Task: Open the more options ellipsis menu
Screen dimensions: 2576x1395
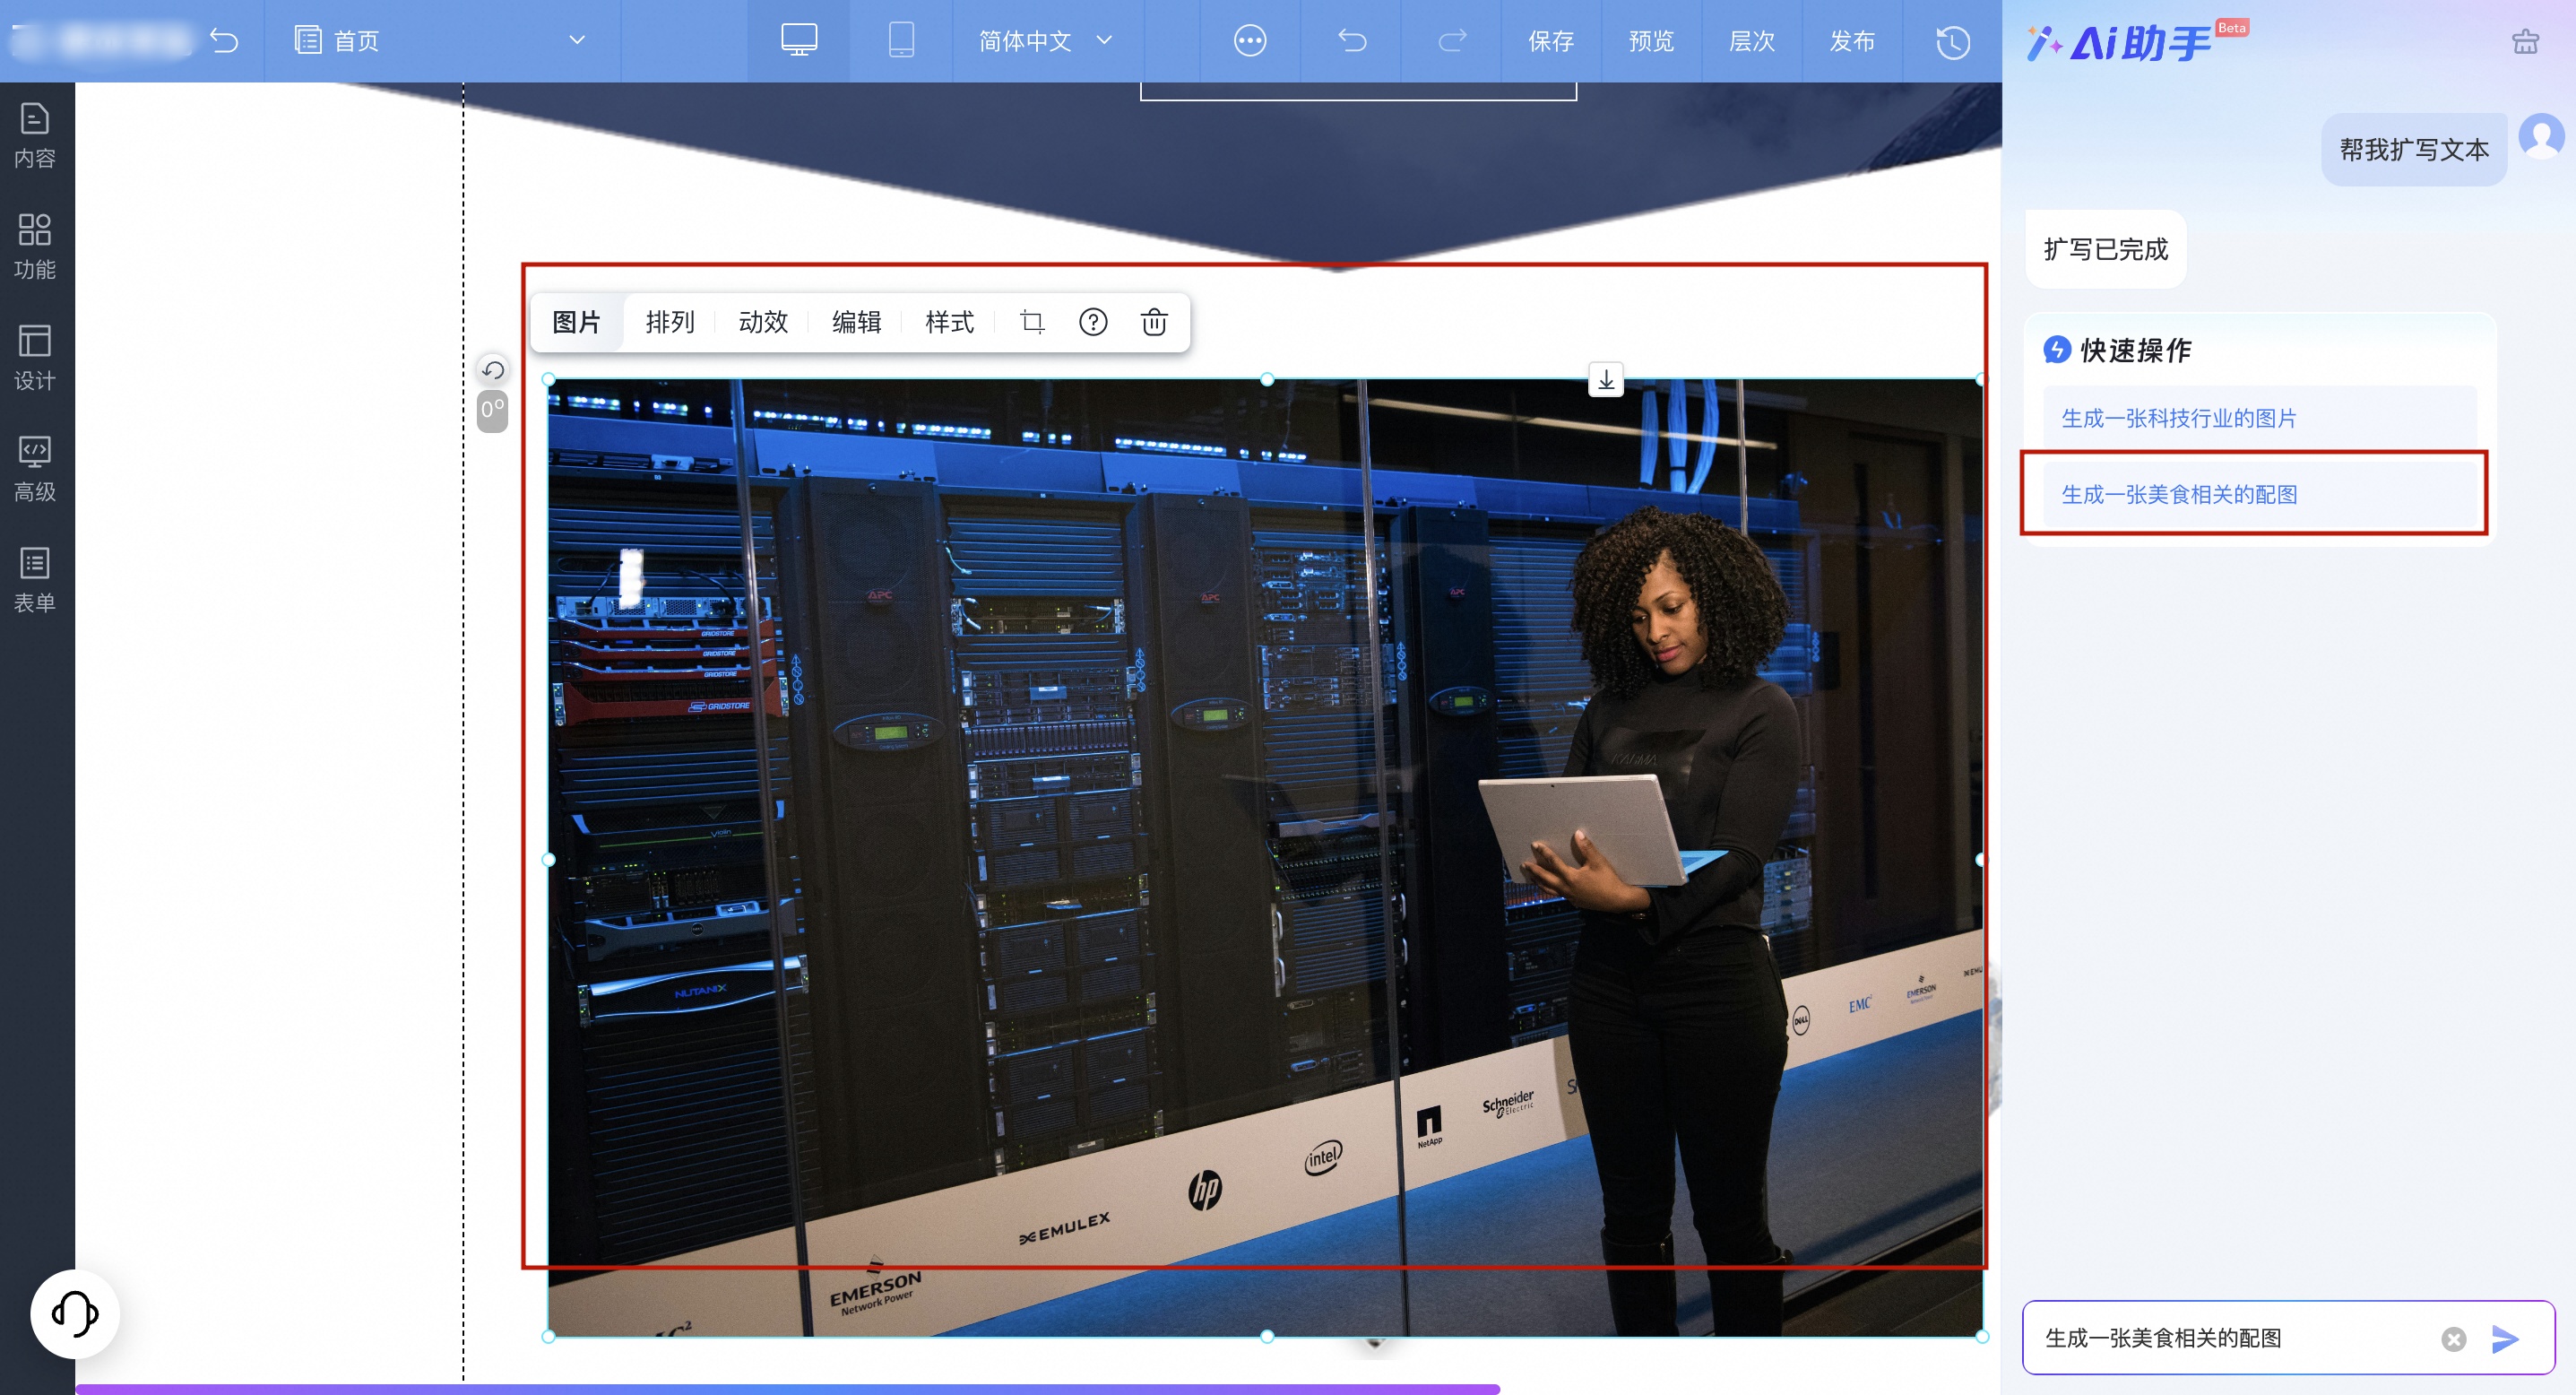Action: click(x=1250, y=41)
